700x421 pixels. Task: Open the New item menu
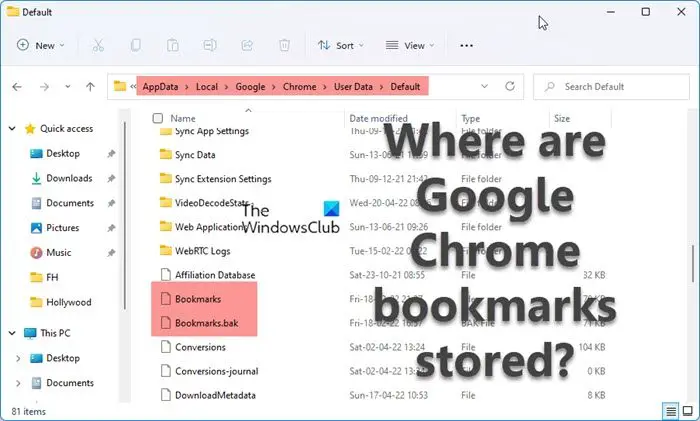point(41,46)
